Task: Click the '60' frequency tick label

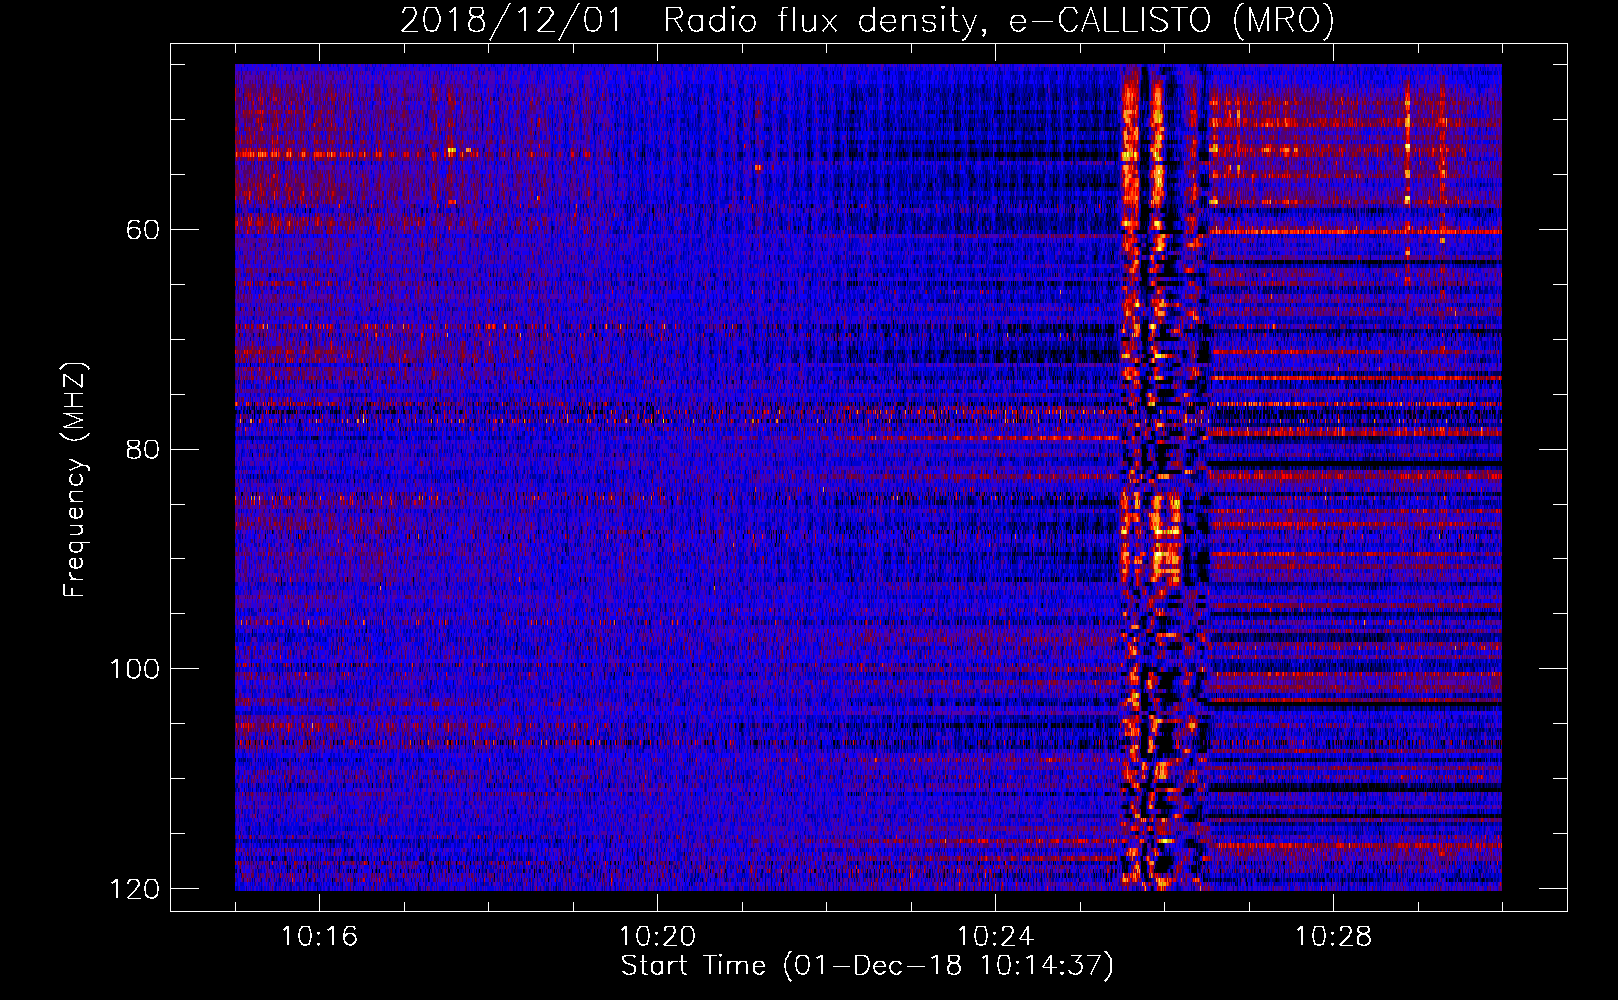Action: (x=143, y=230)
